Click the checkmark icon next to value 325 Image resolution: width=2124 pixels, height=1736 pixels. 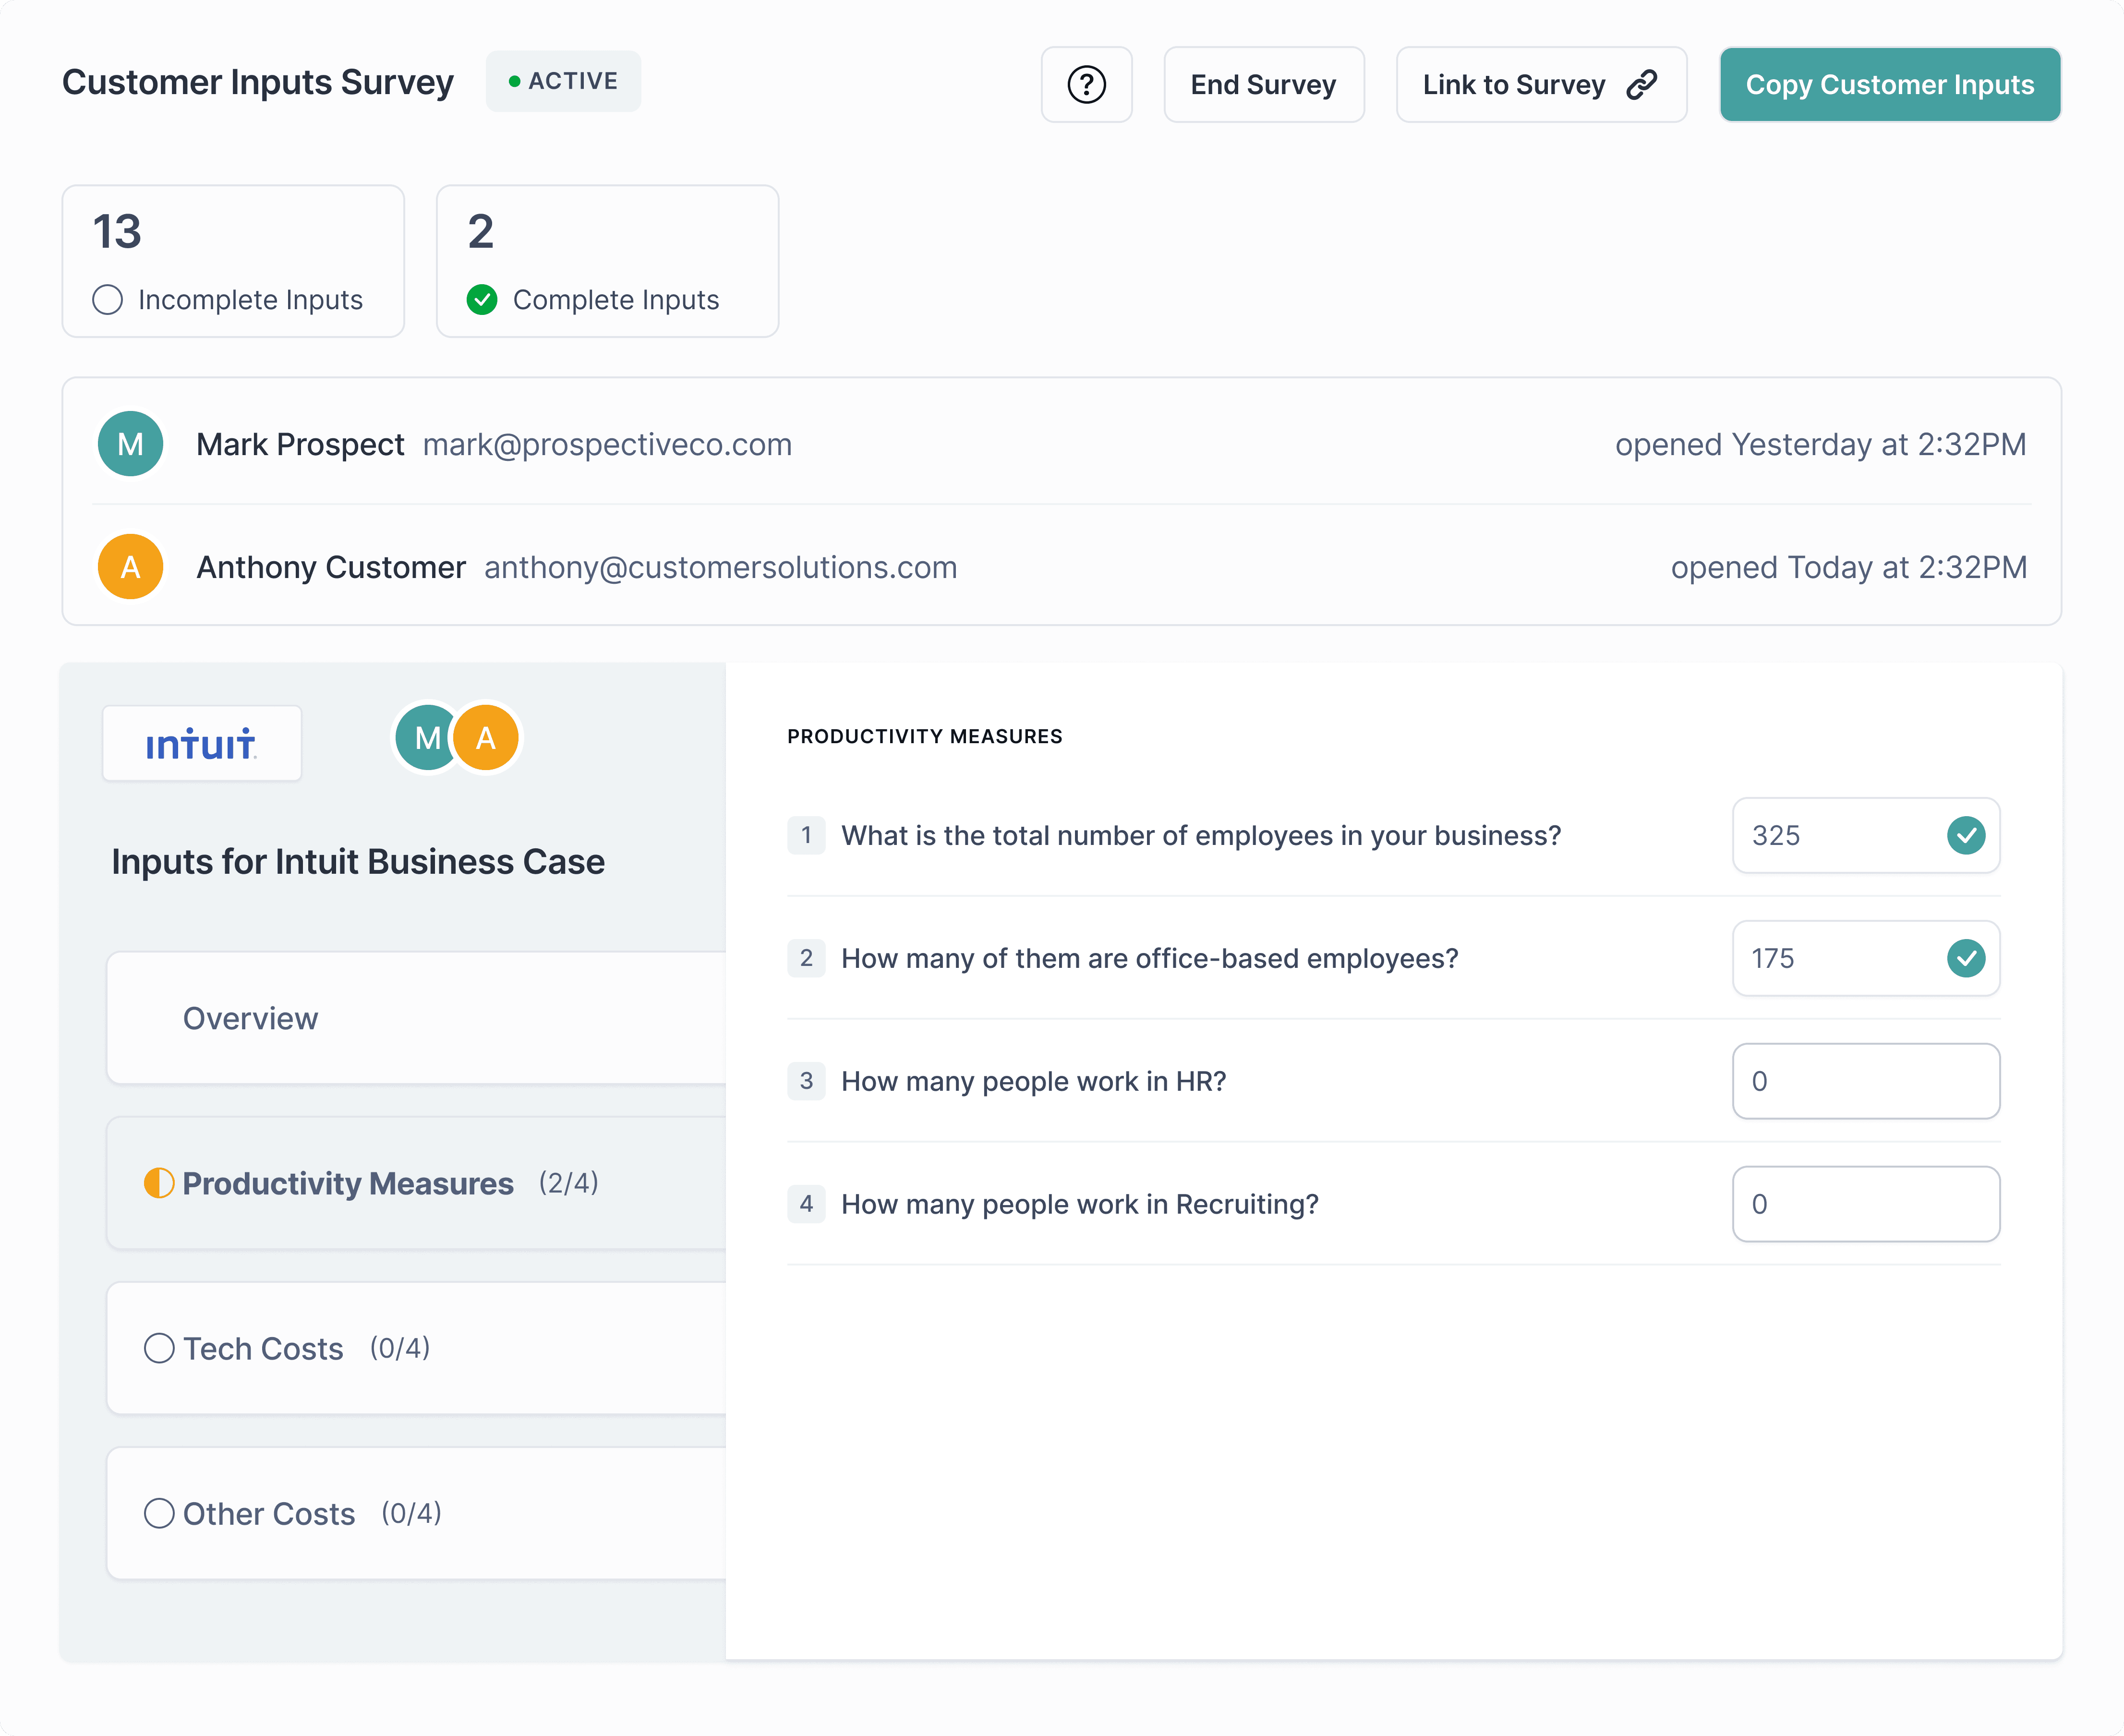(x=1965, y=835)
